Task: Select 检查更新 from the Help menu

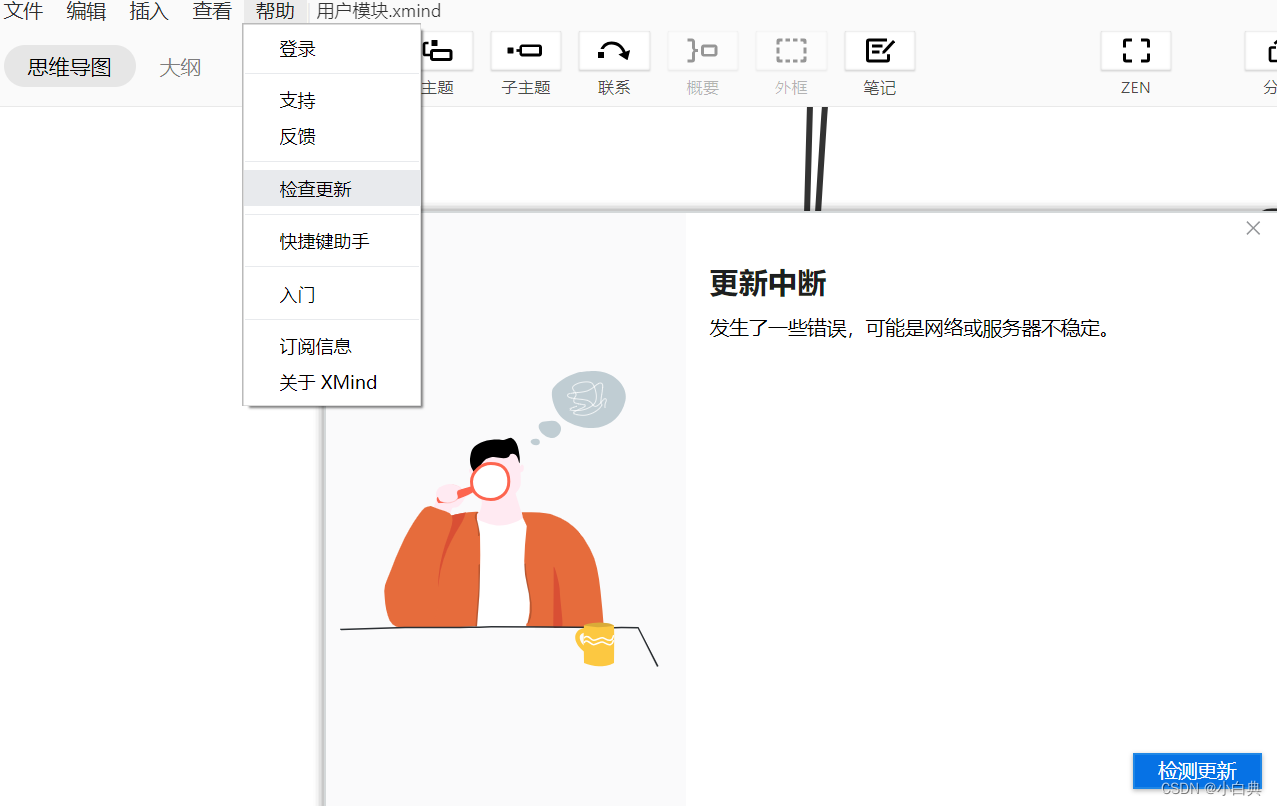Action: click(x=317, y=187)
